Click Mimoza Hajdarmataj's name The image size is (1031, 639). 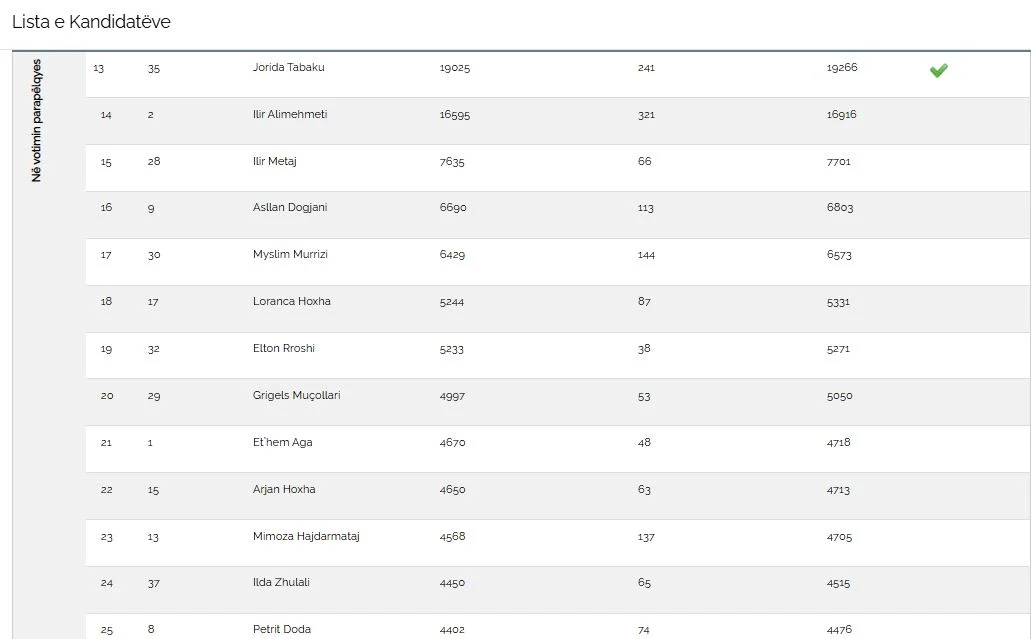[306, 537]
